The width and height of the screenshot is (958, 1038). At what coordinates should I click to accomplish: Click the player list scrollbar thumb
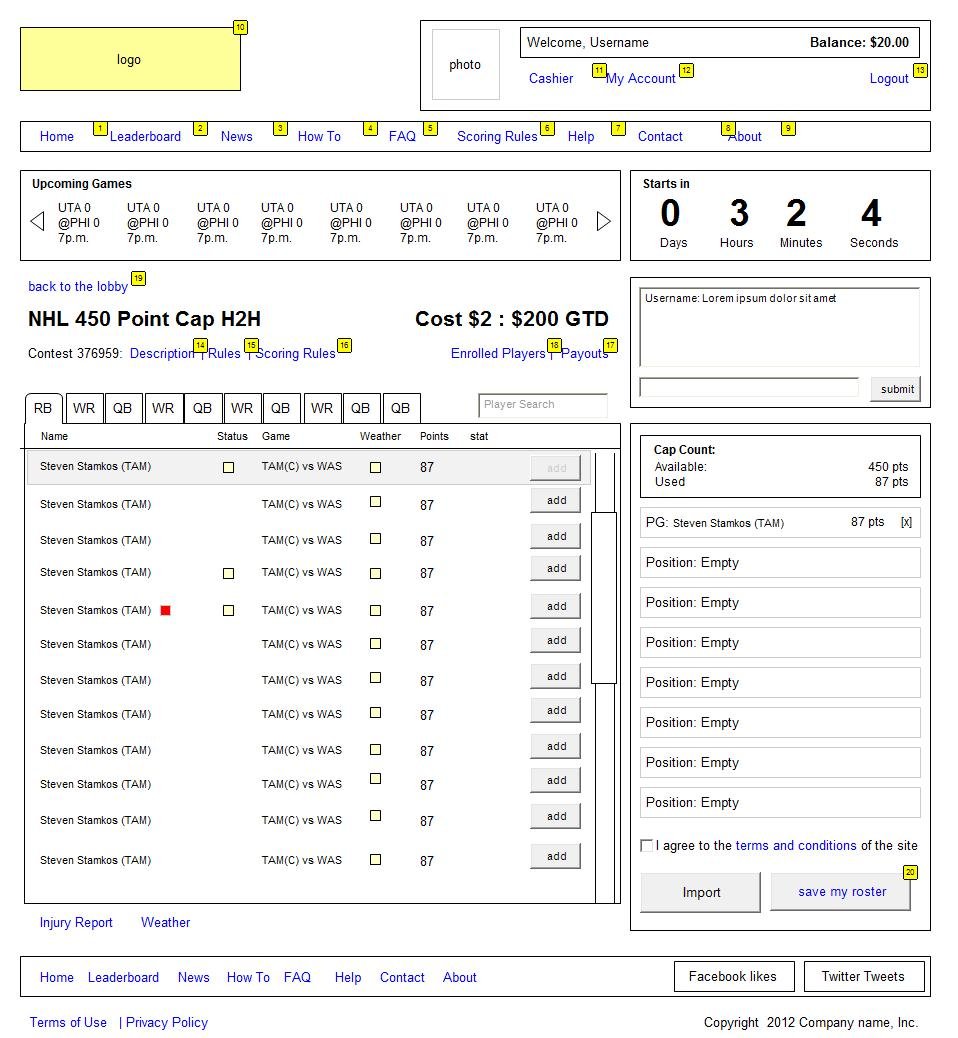tap(604, 598)
